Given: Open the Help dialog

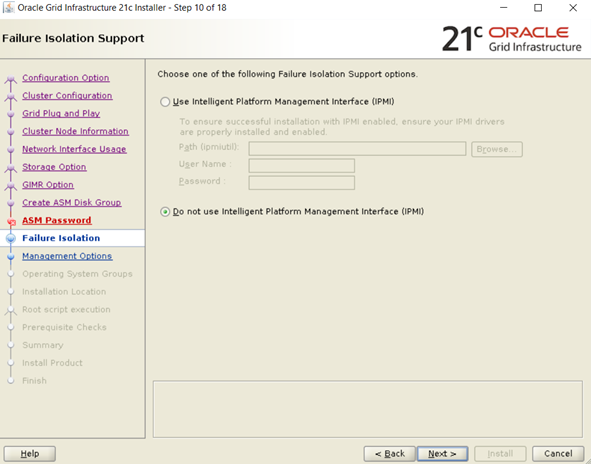Looking at the screenshot, I should click(30, 454).
